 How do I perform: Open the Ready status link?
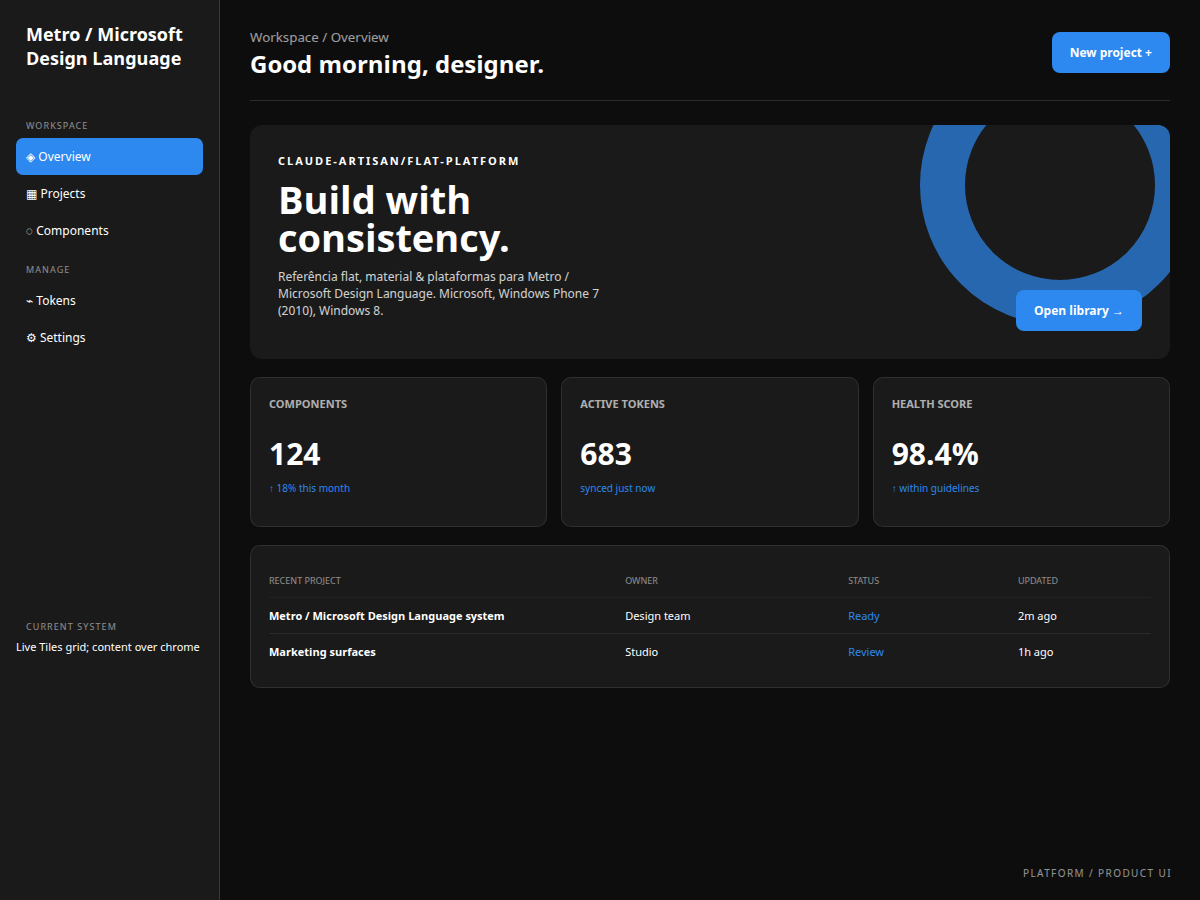click(864, 616)
